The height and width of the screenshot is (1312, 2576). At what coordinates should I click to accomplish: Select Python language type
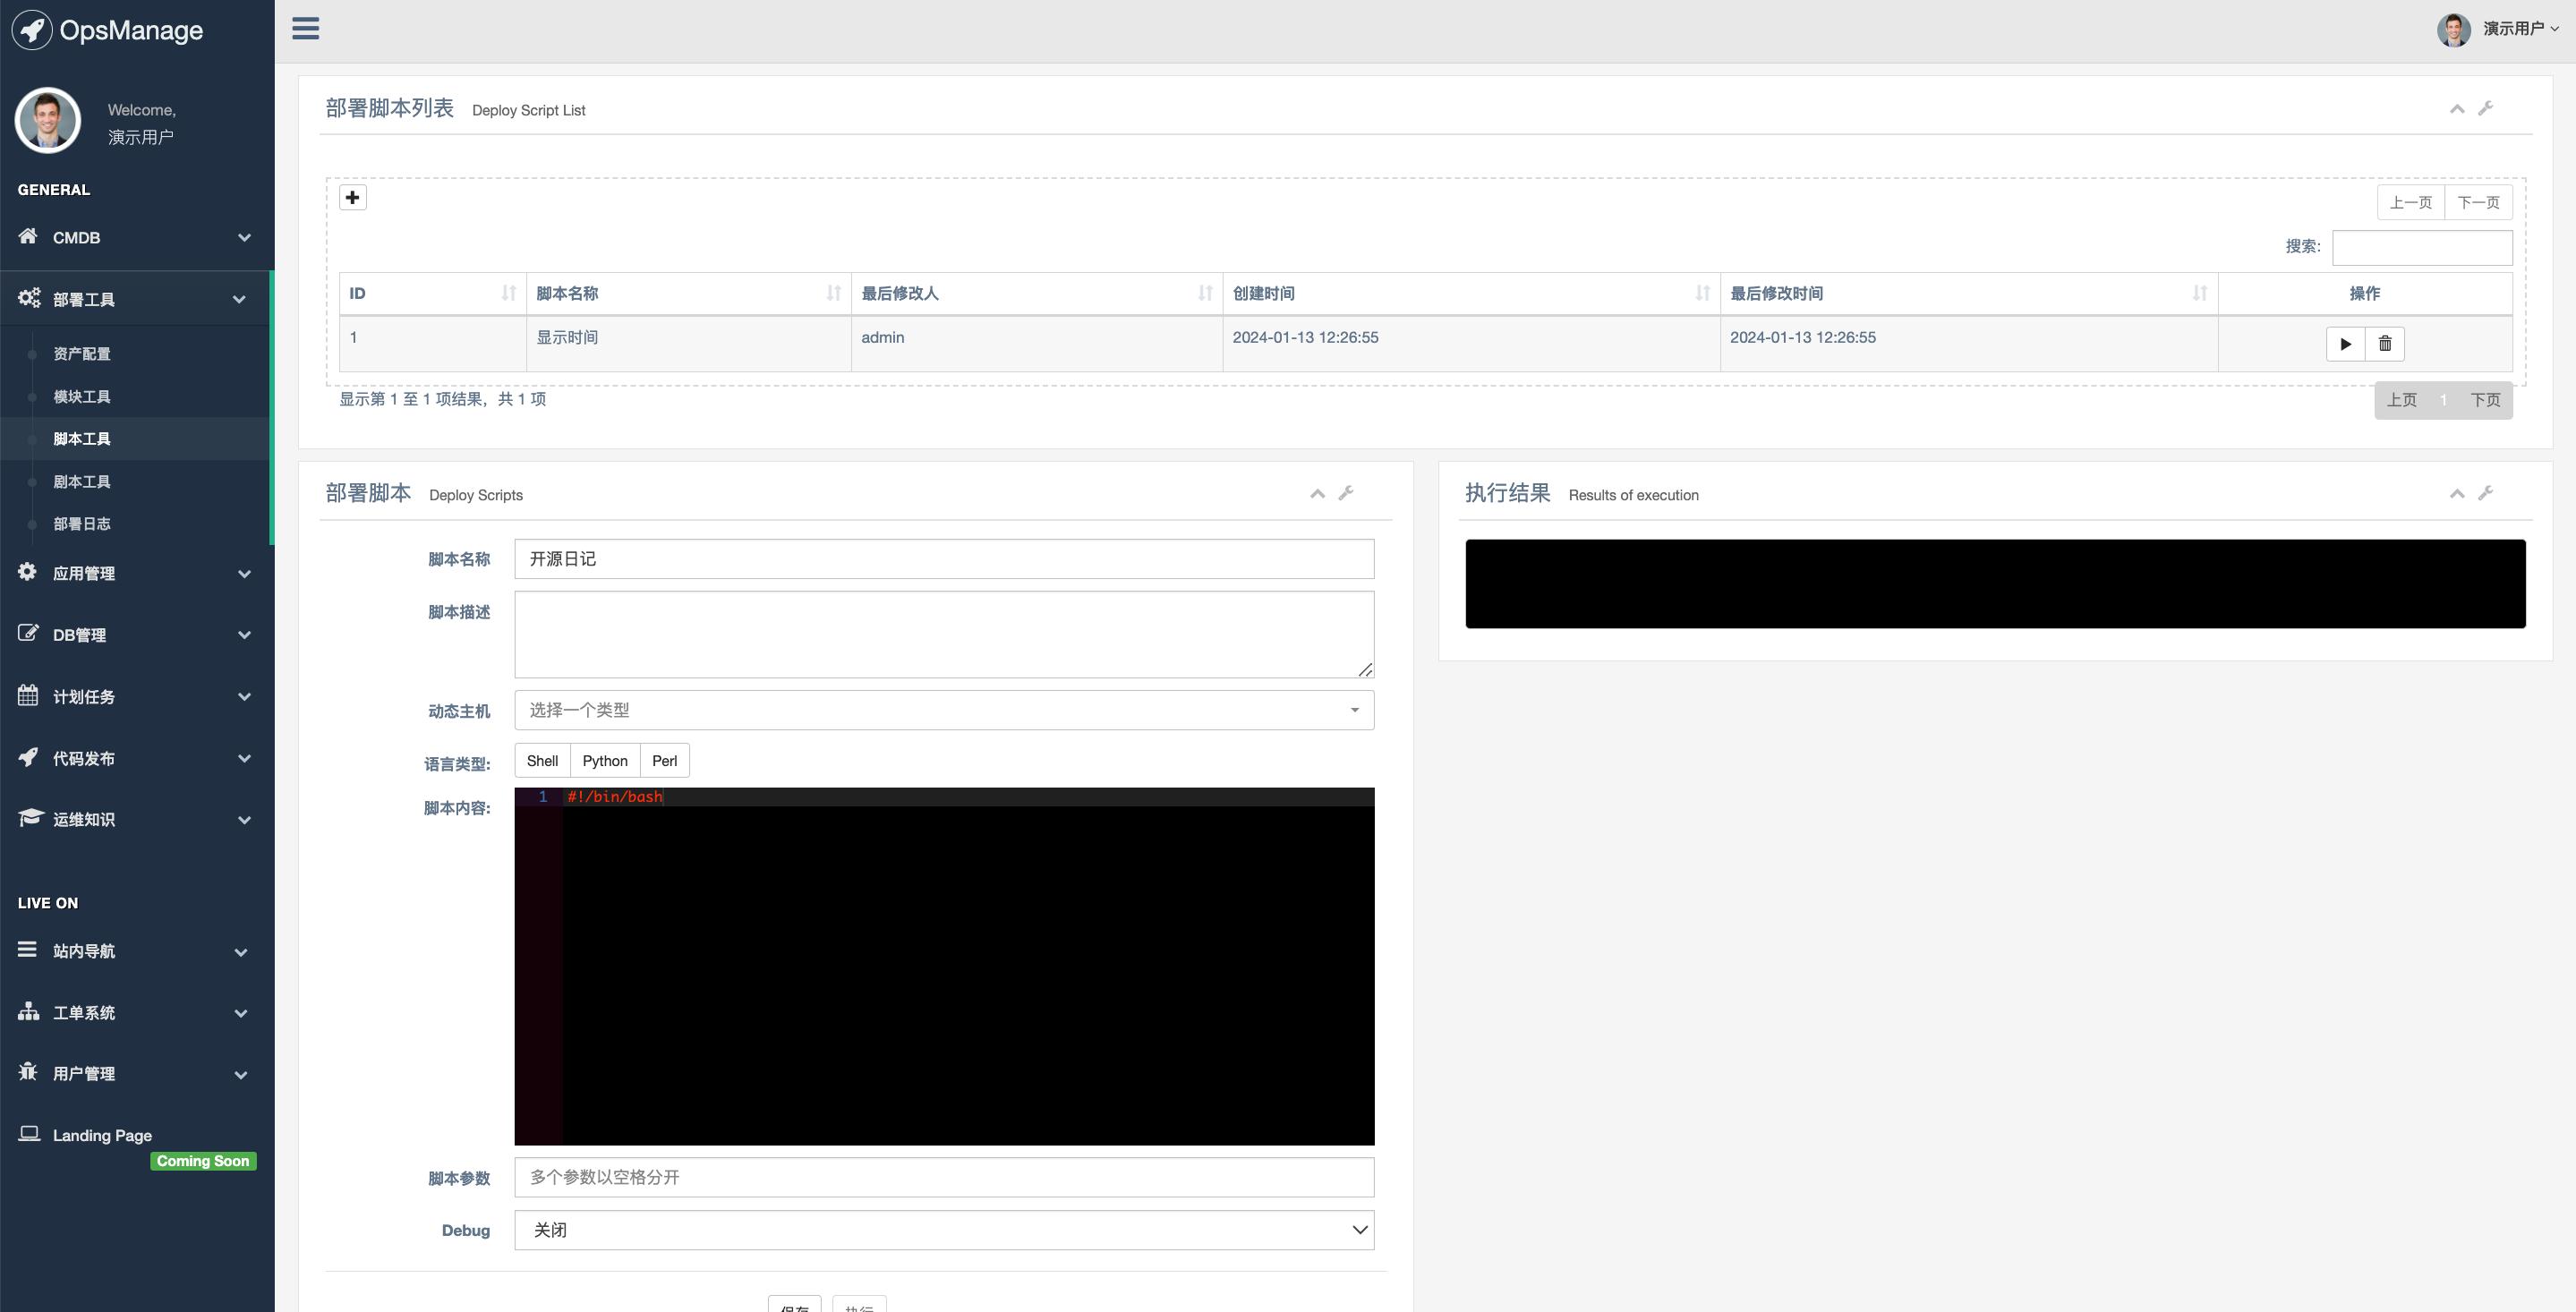coord(605,761)
